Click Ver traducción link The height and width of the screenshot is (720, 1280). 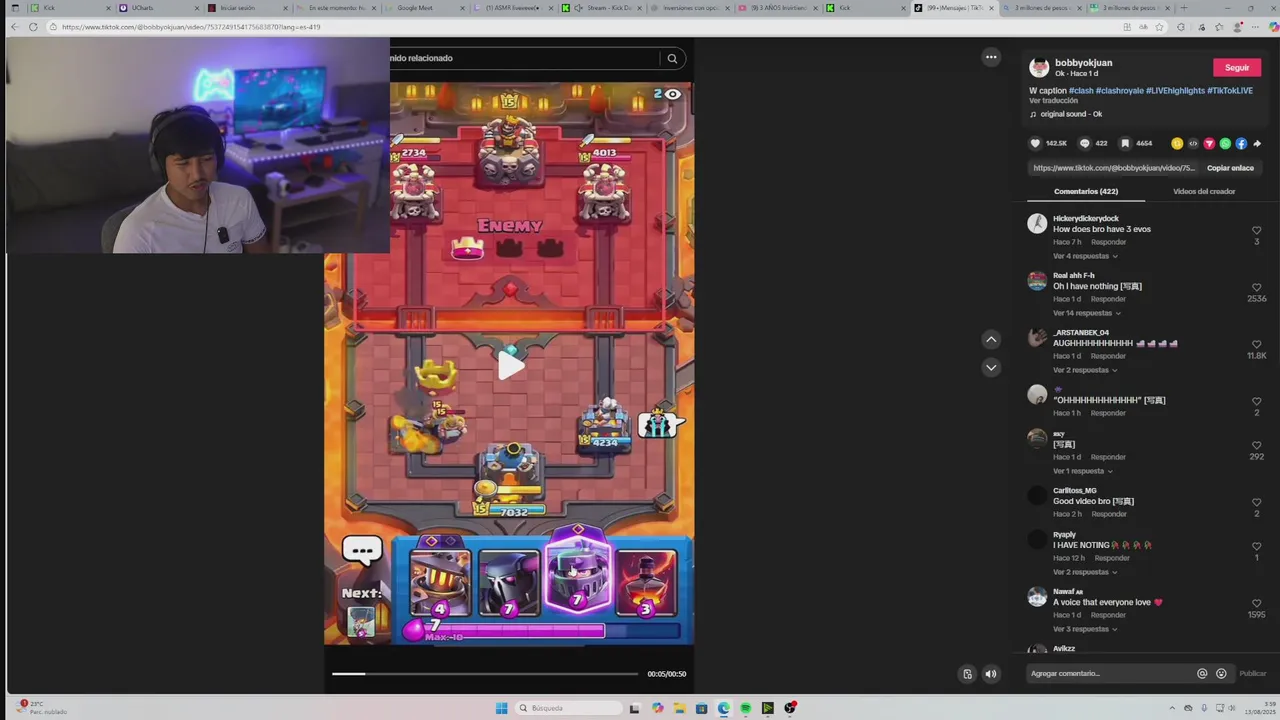click(1053, 100)
